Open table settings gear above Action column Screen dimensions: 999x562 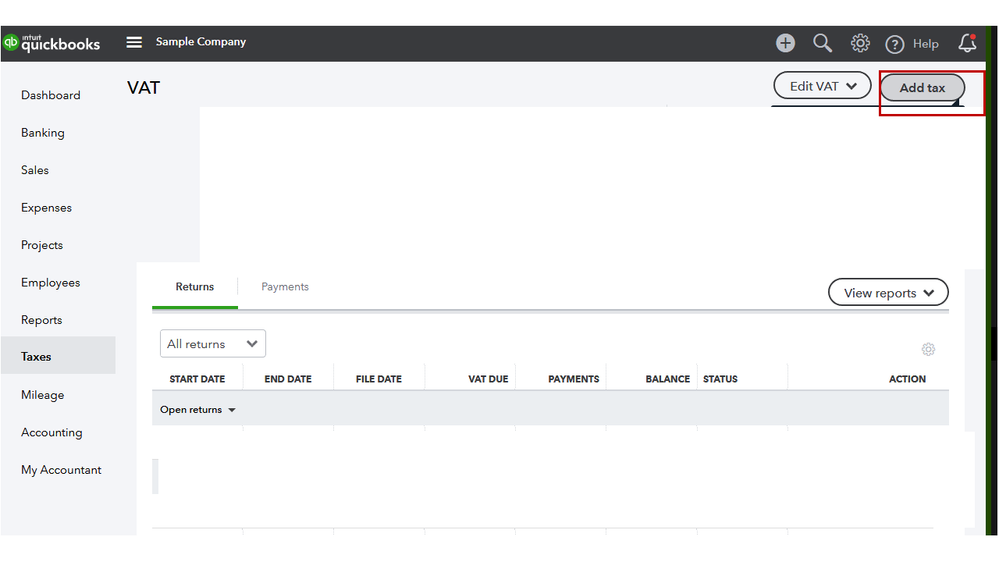(x=928, y=349)
